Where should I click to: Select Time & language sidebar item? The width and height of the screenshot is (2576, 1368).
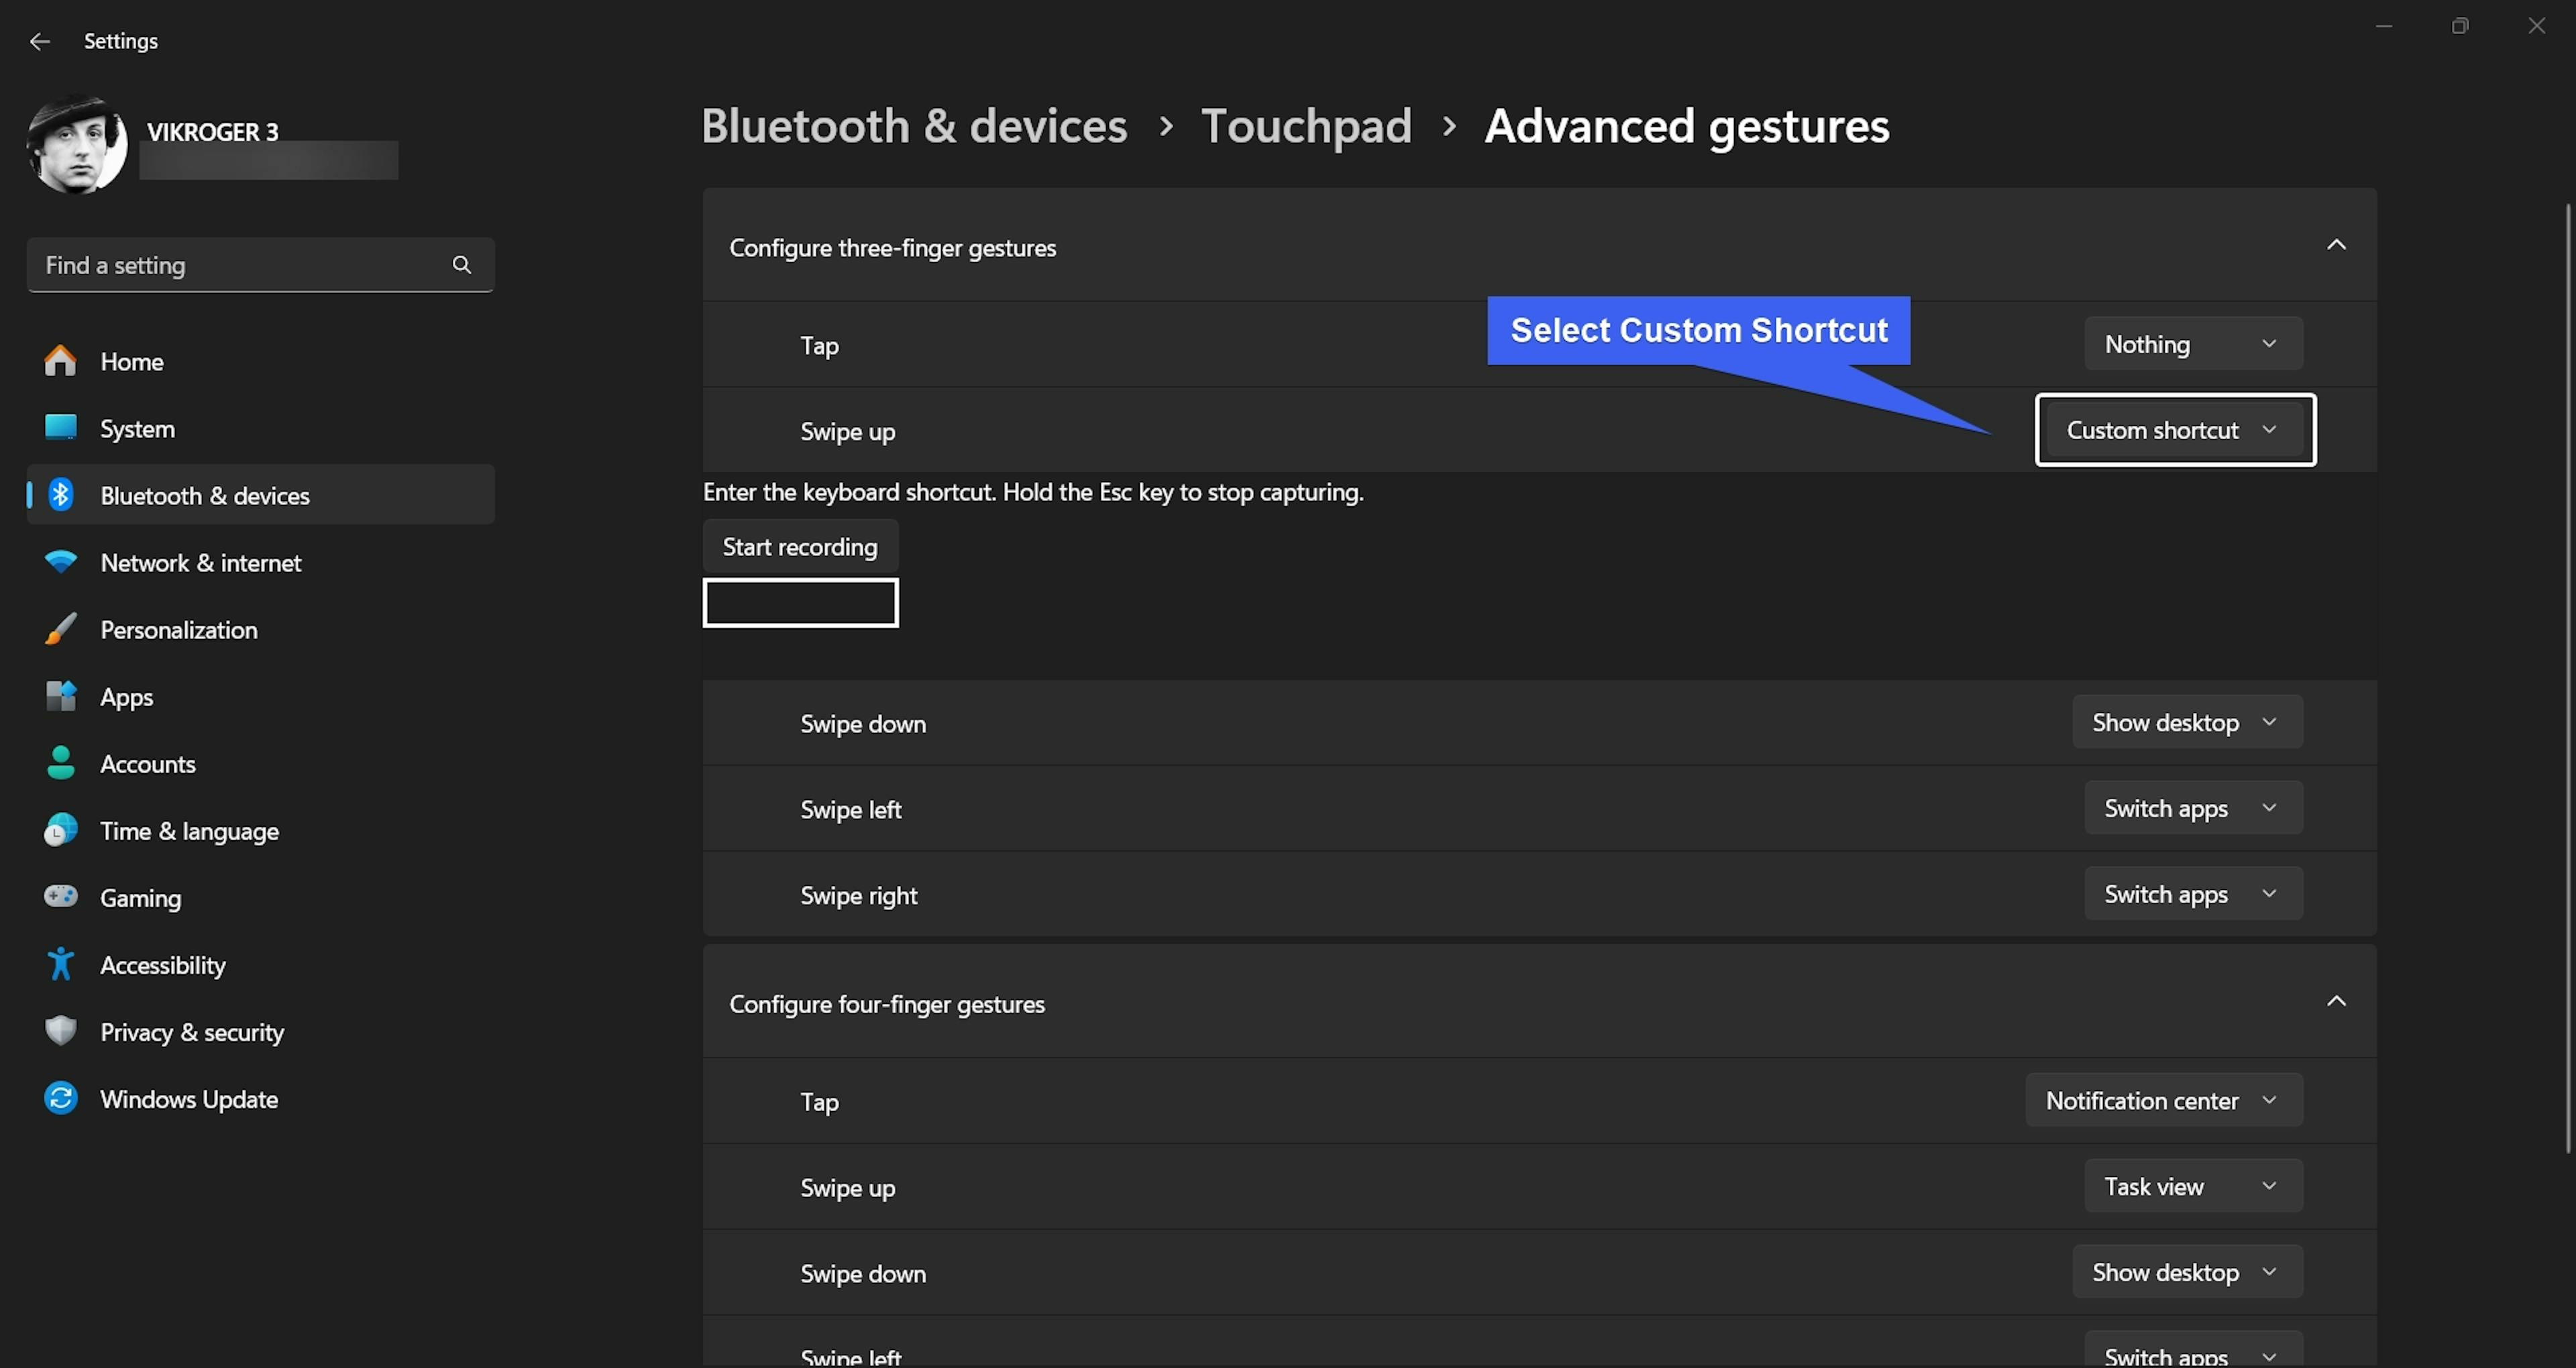(x=189, y=831)
